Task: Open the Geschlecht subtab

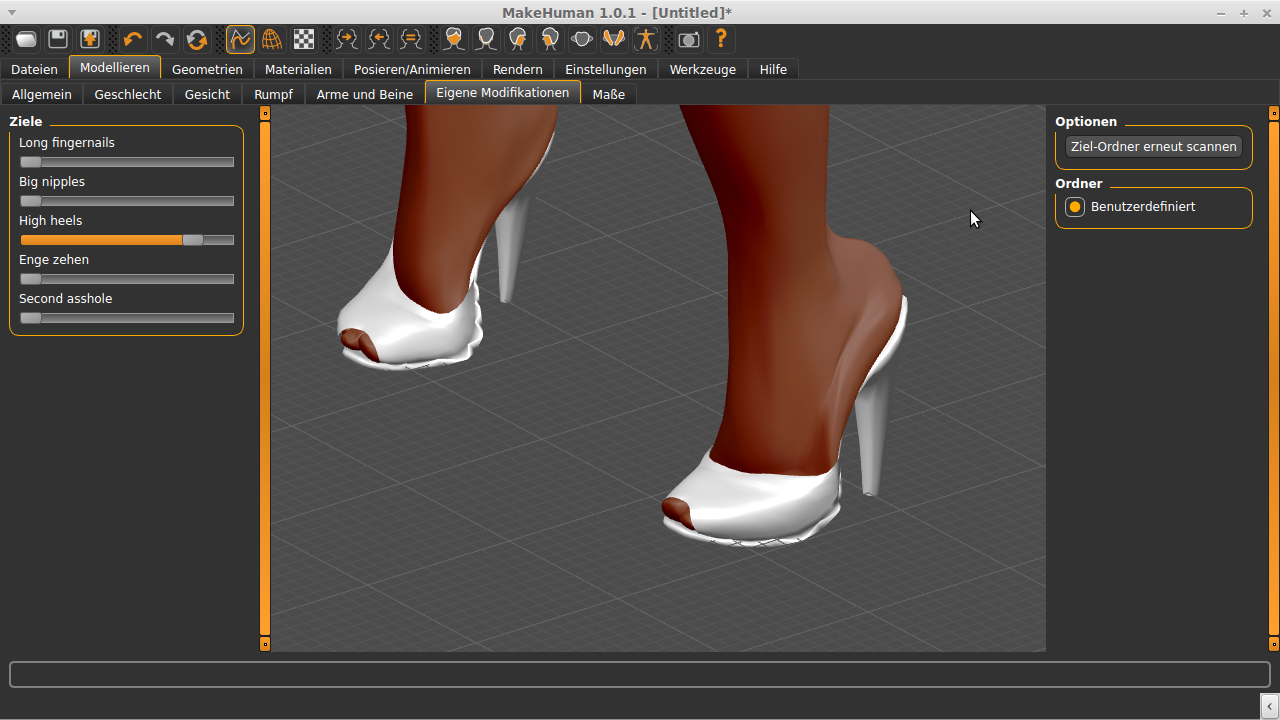Action: (x=128, y=94)
